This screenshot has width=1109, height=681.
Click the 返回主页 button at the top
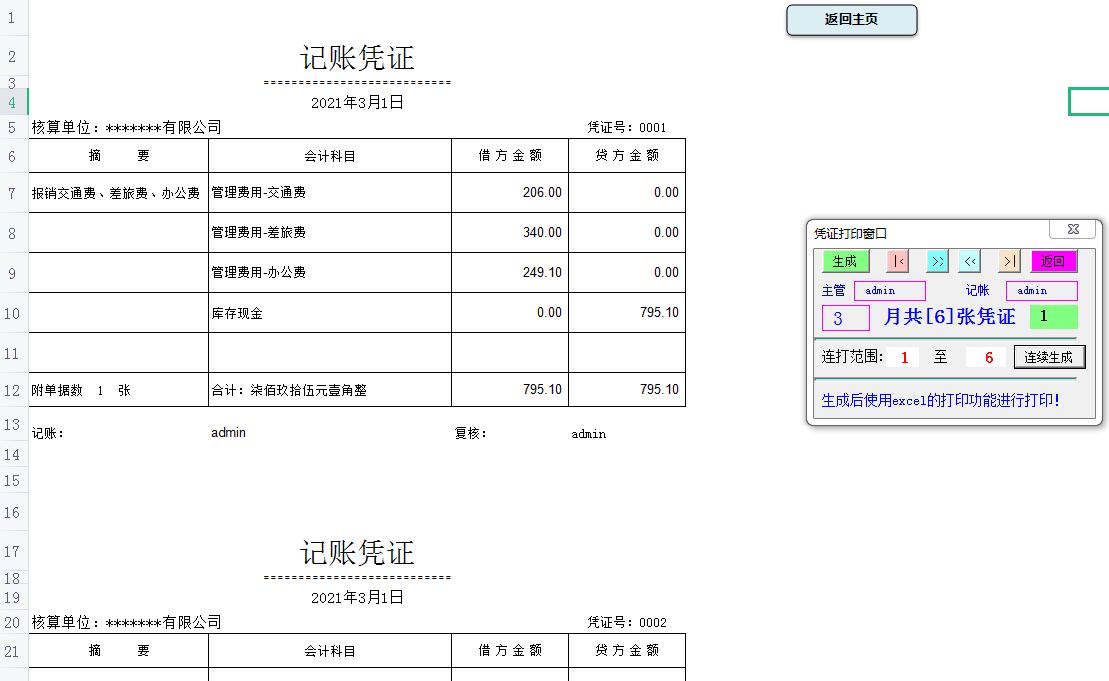point(852,20)
